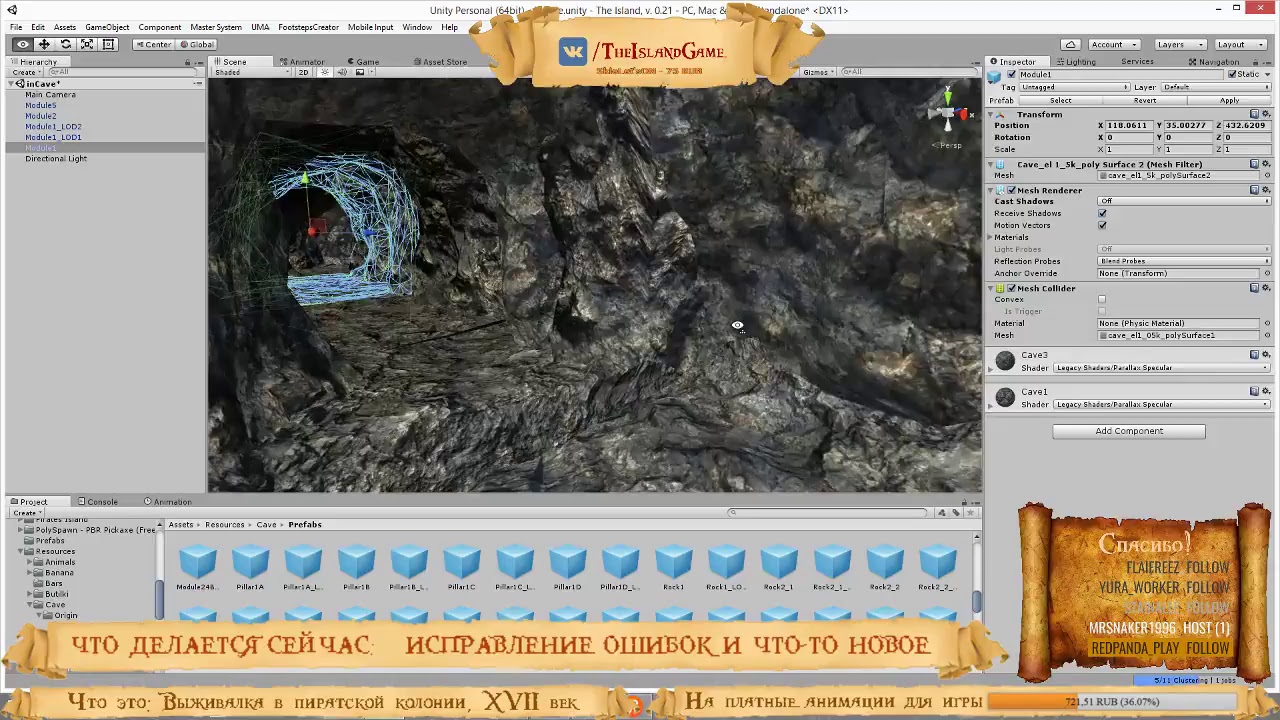This screenshot has width=1280, height=720.
Task: Open the Cave1 material shader dropdown
Action: [x=1161, y=405]
